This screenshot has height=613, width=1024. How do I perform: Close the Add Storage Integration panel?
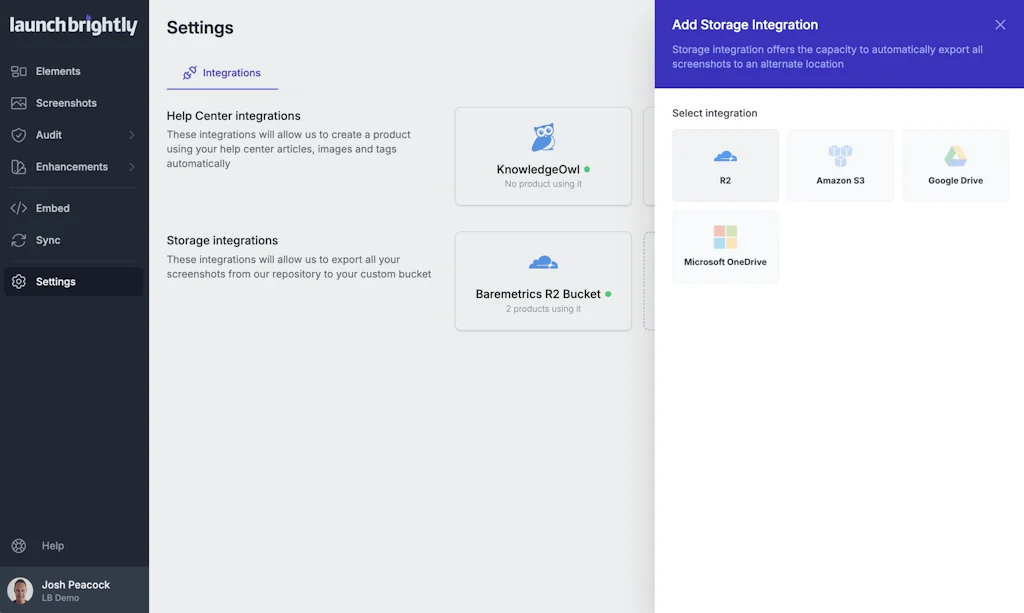click(1000, 25)
